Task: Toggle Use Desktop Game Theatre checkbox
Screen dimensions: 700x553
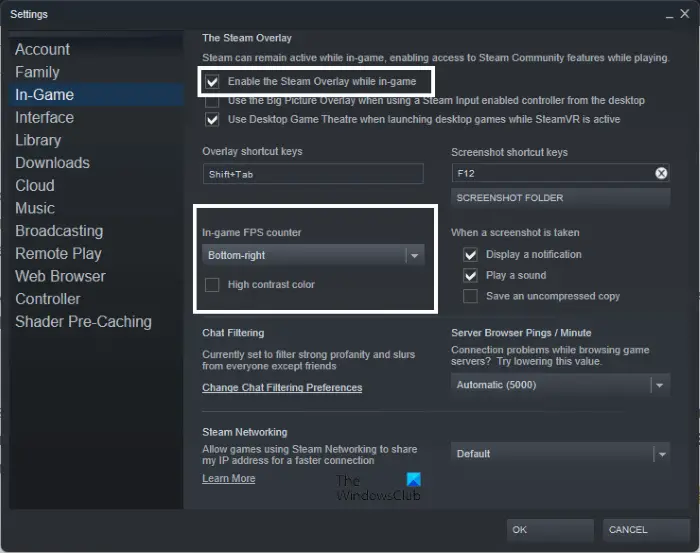Action: [212, 120]
